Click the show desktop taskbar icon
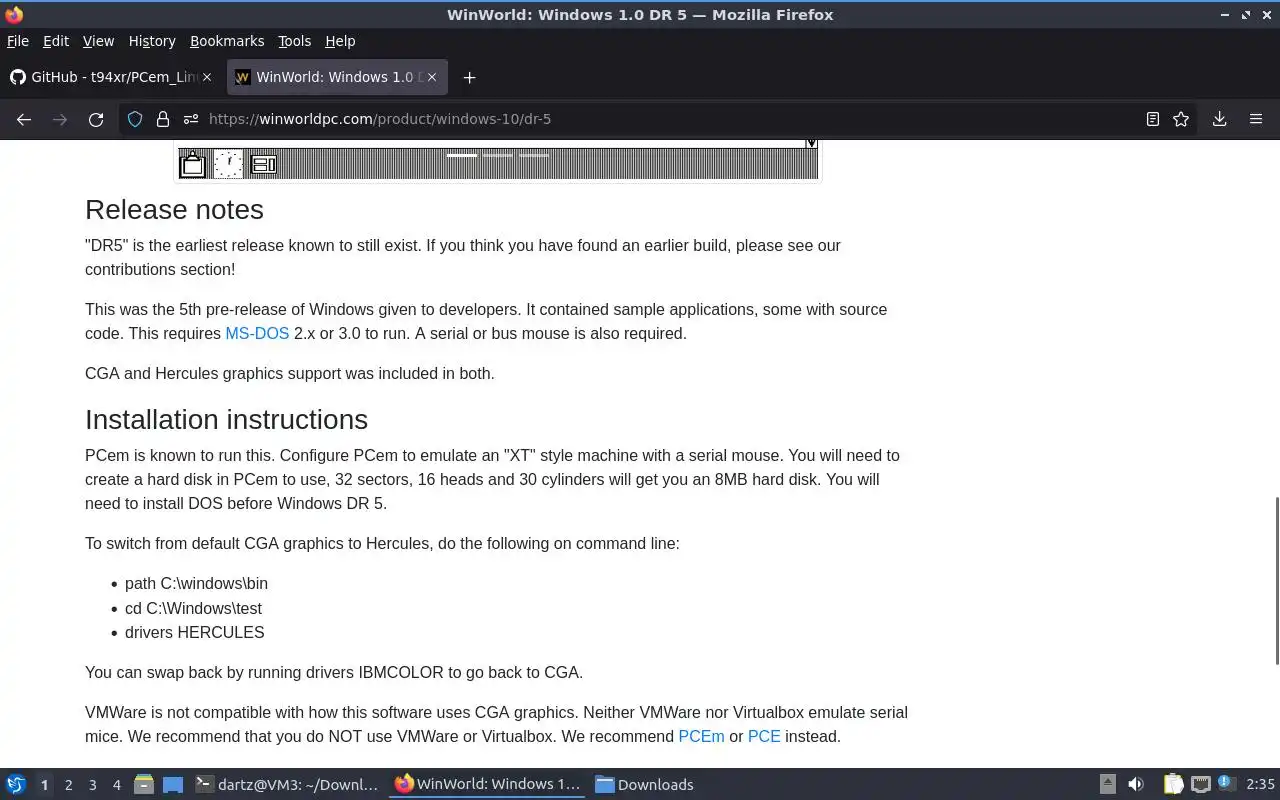The height and width of the screenshot is (800, 1280). click(x=173, y=785)
